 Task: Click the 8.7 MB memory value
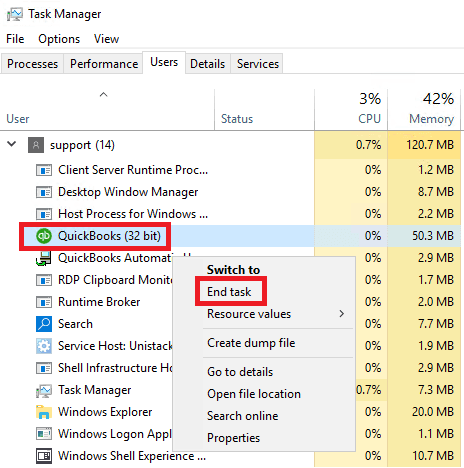tap(436, 192)
